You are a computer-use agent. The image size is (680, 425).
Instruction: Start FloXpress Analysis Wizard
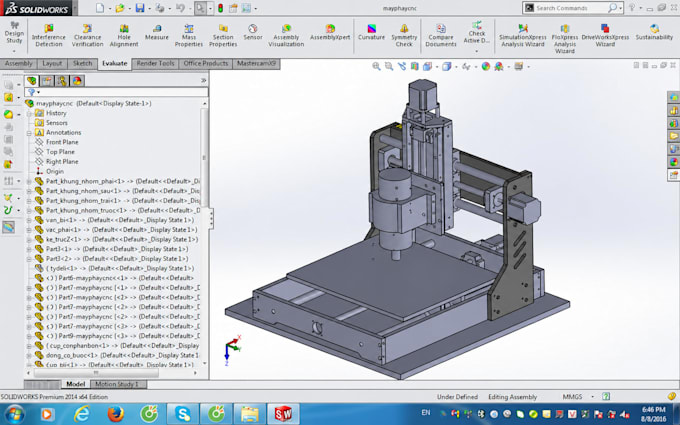(565, 39)
